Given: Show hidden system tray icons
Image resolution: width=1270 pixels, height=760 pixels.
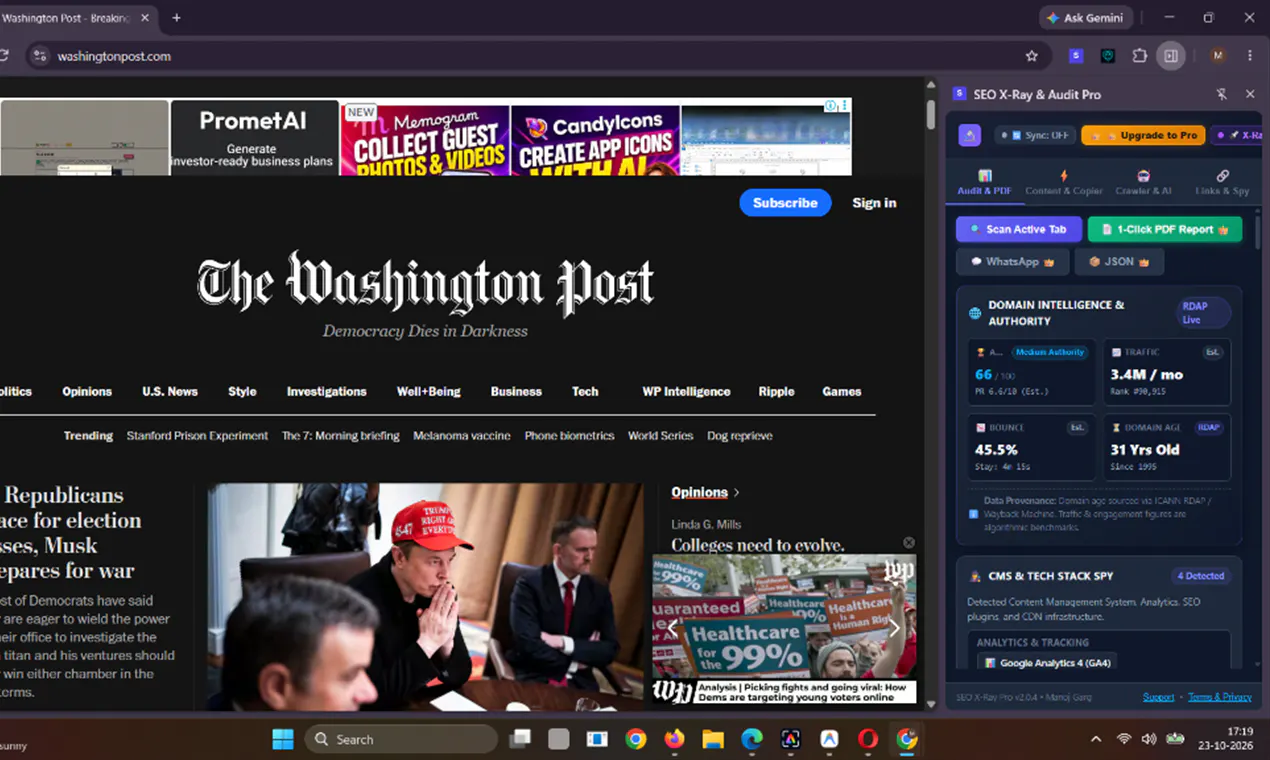Looking at the screenshot, I should [1096, 739].
